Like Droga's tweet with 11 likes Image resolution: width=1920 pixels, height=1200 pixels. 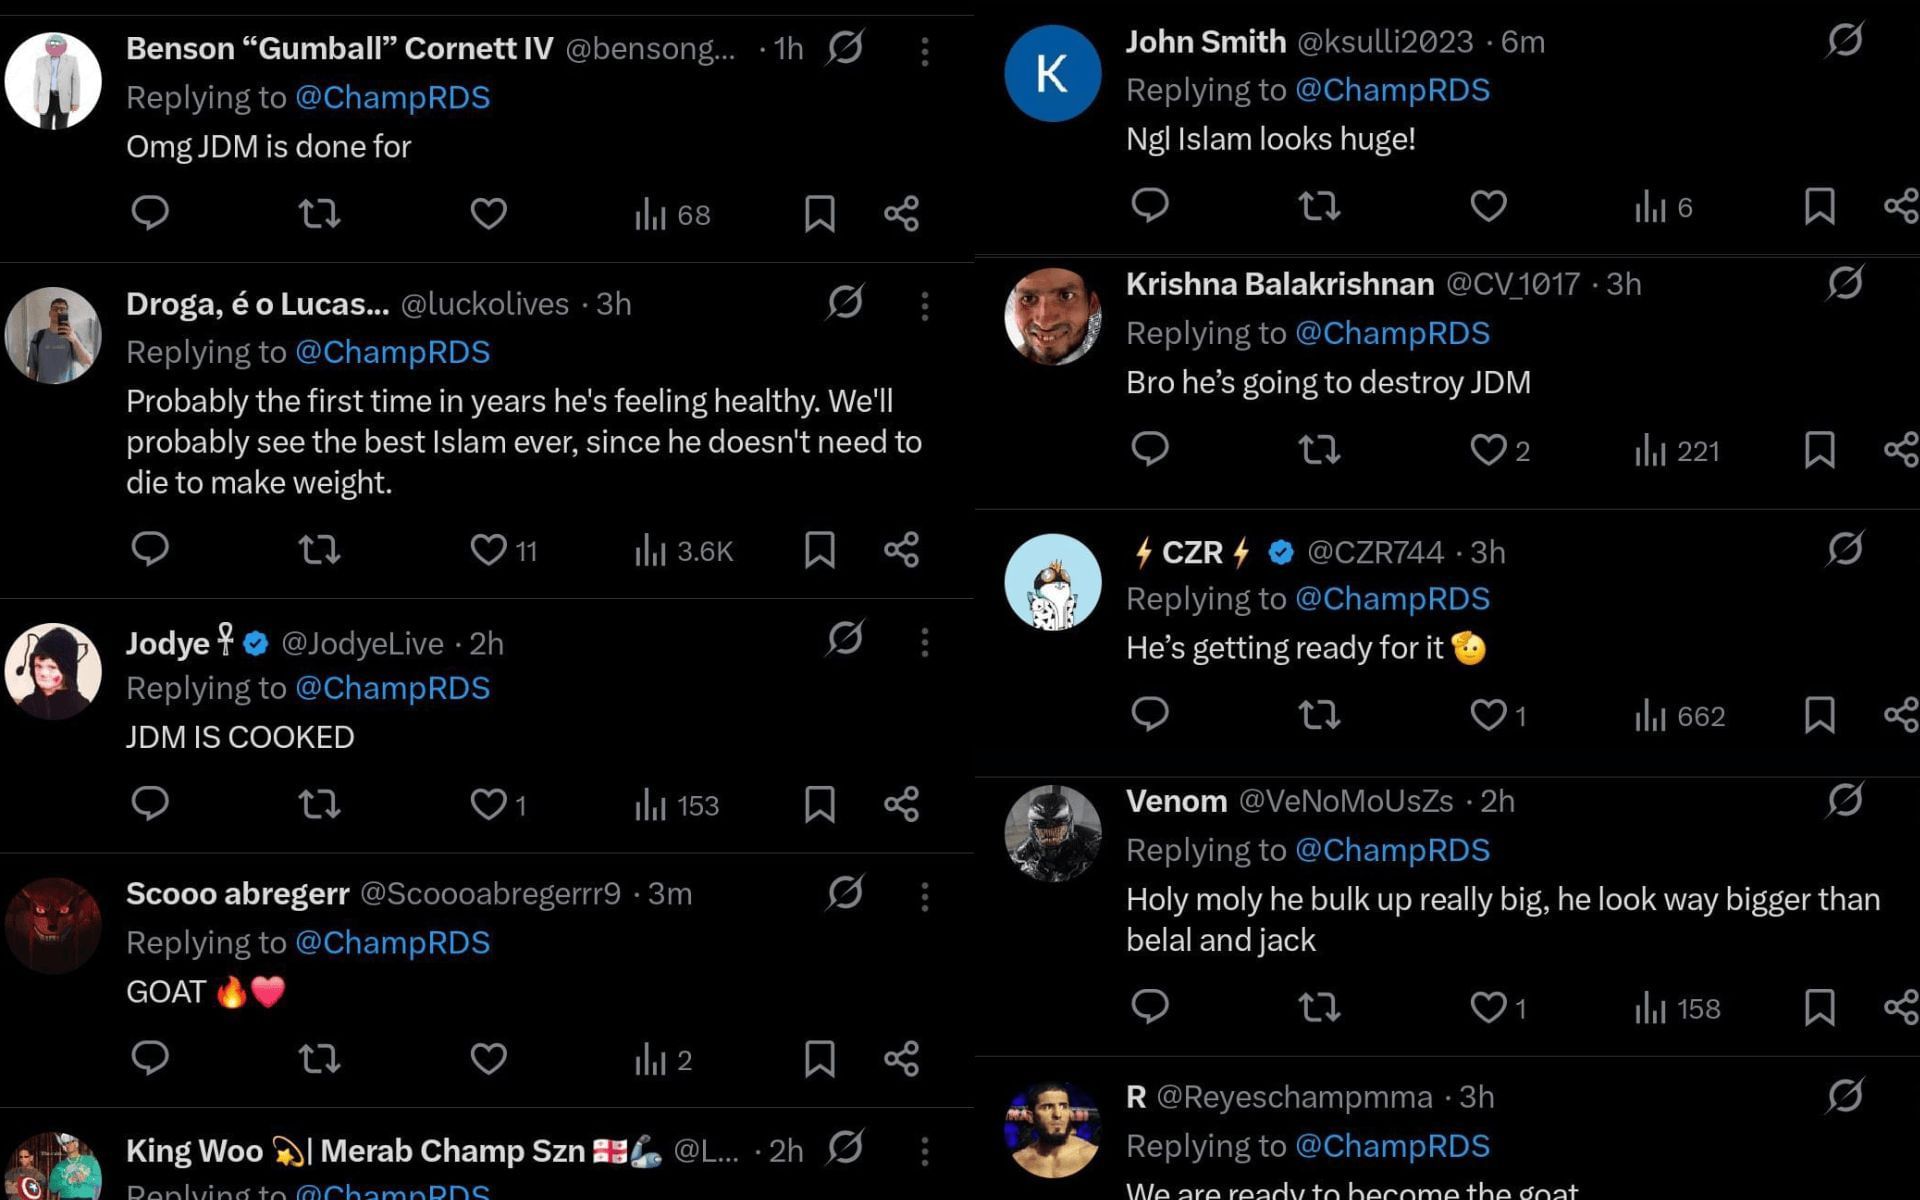point(489,550)
